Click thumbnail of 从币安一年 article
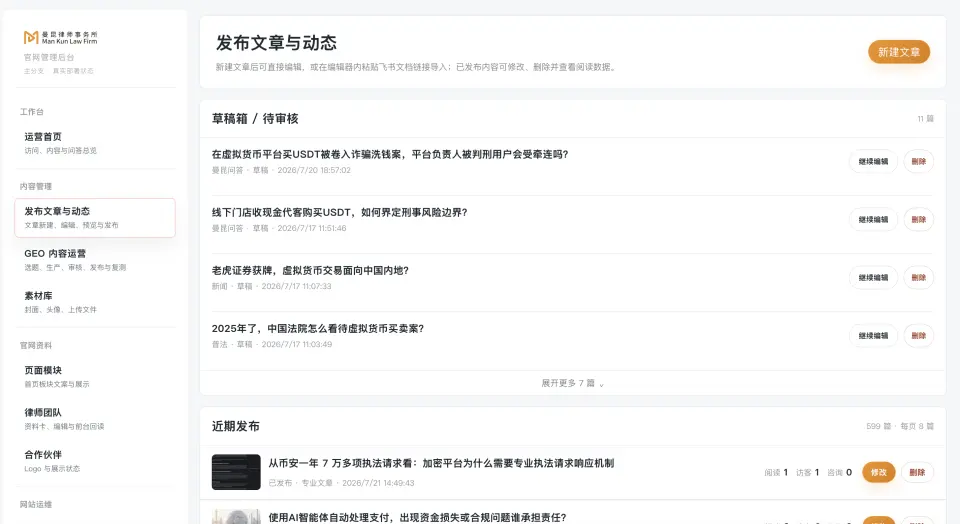This screenshot has height=524, width=960. tap(236, 472)
